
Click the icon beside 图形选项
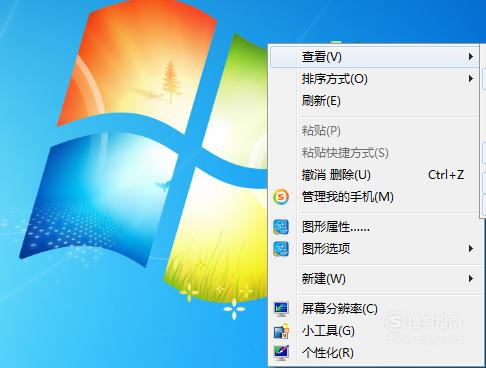[x=281, y=249]
